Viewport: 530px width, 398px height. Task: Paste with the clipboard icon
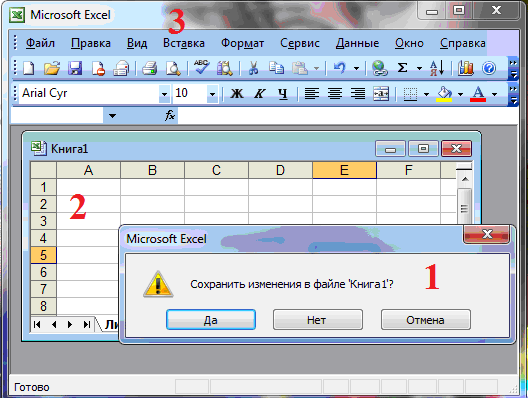point(299,68)
